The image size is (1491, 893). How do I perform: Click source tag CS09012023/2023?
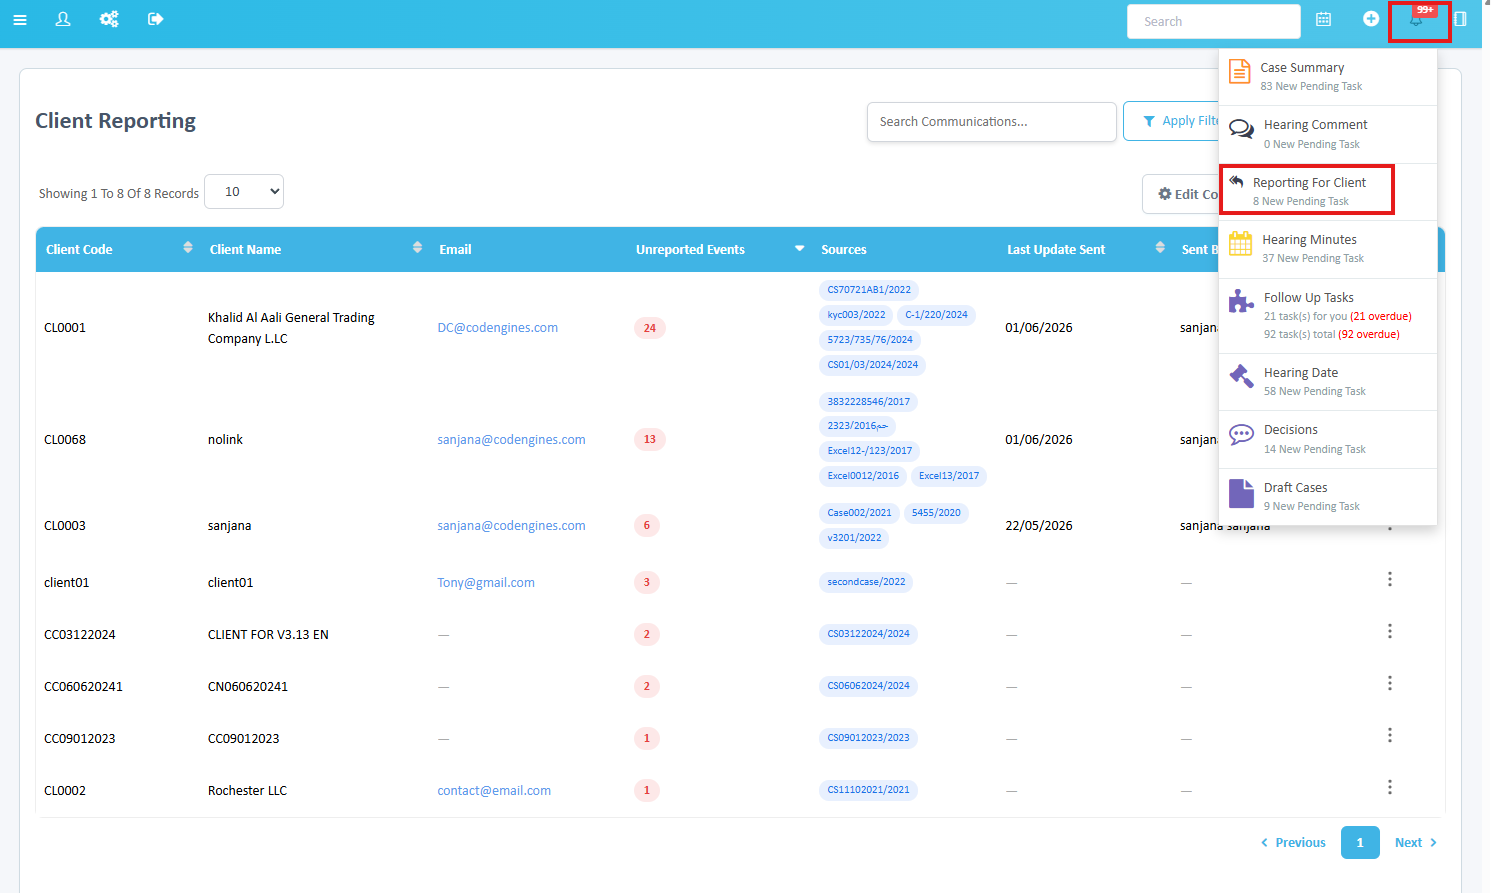tap(868, 738)
